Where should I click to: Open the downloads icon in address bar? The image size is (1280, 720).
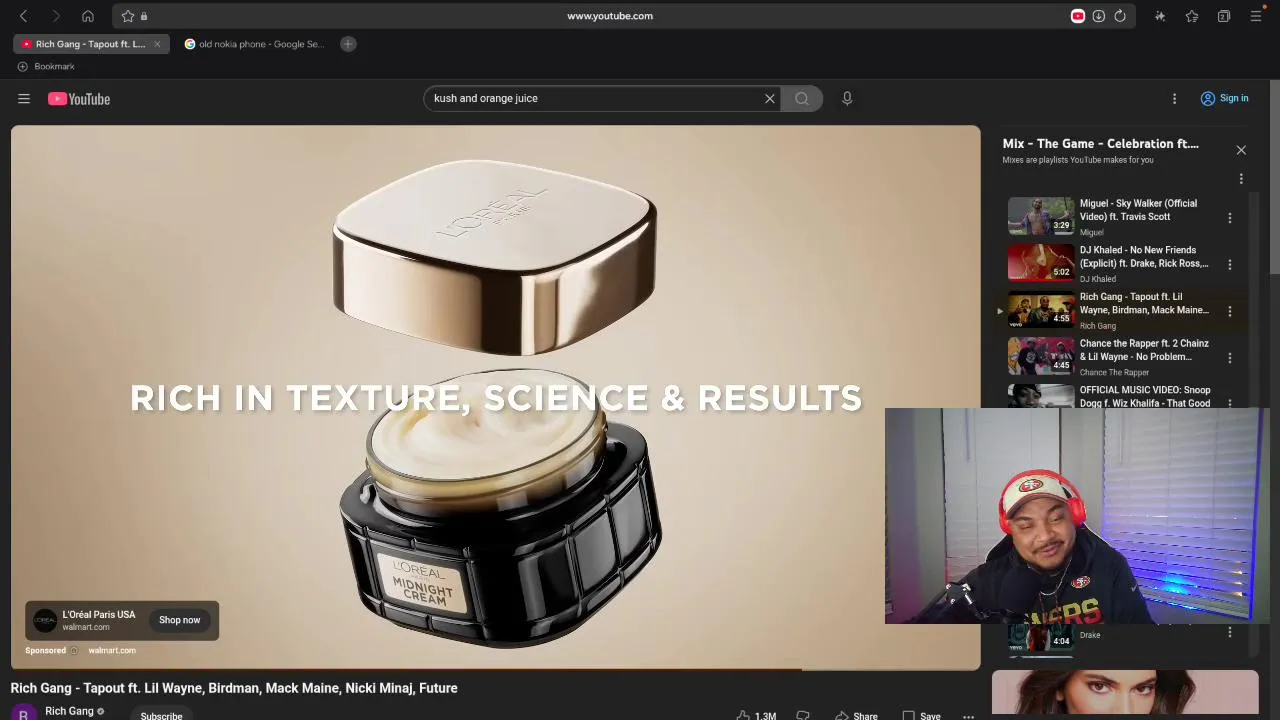pyautogui.click(x=1099, y=16)
